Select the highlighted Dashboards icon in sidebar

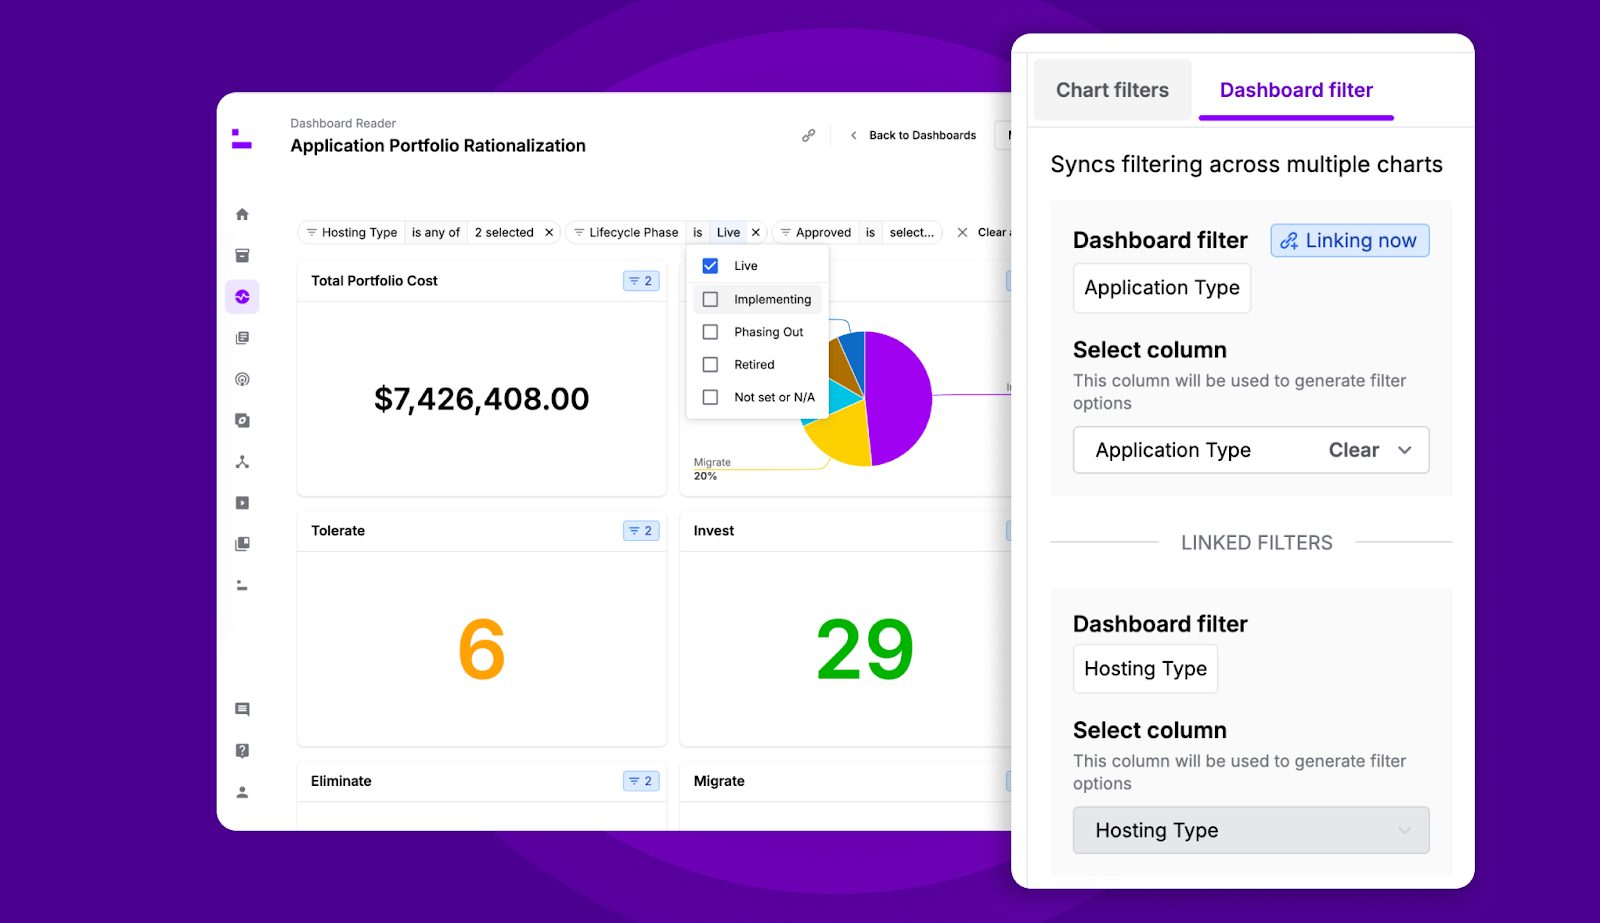241,296
